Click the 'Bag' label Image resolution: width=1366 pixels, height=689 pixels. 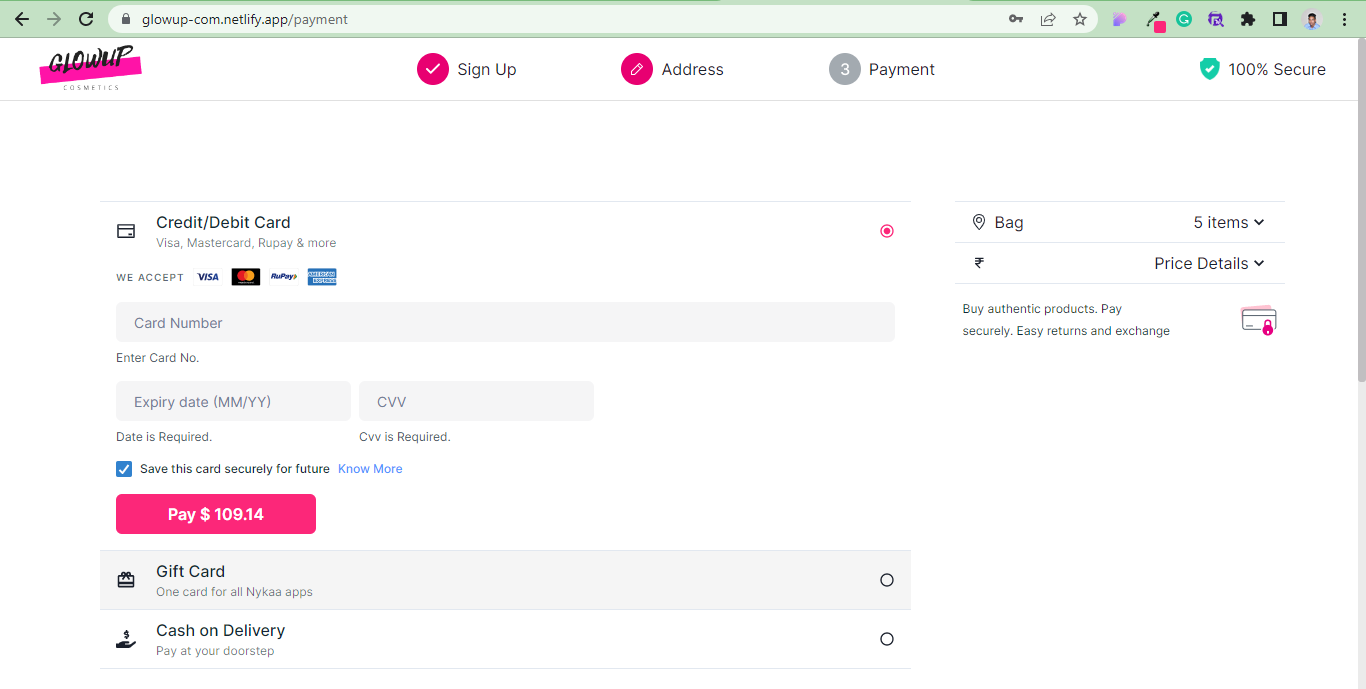(1009, 222)
